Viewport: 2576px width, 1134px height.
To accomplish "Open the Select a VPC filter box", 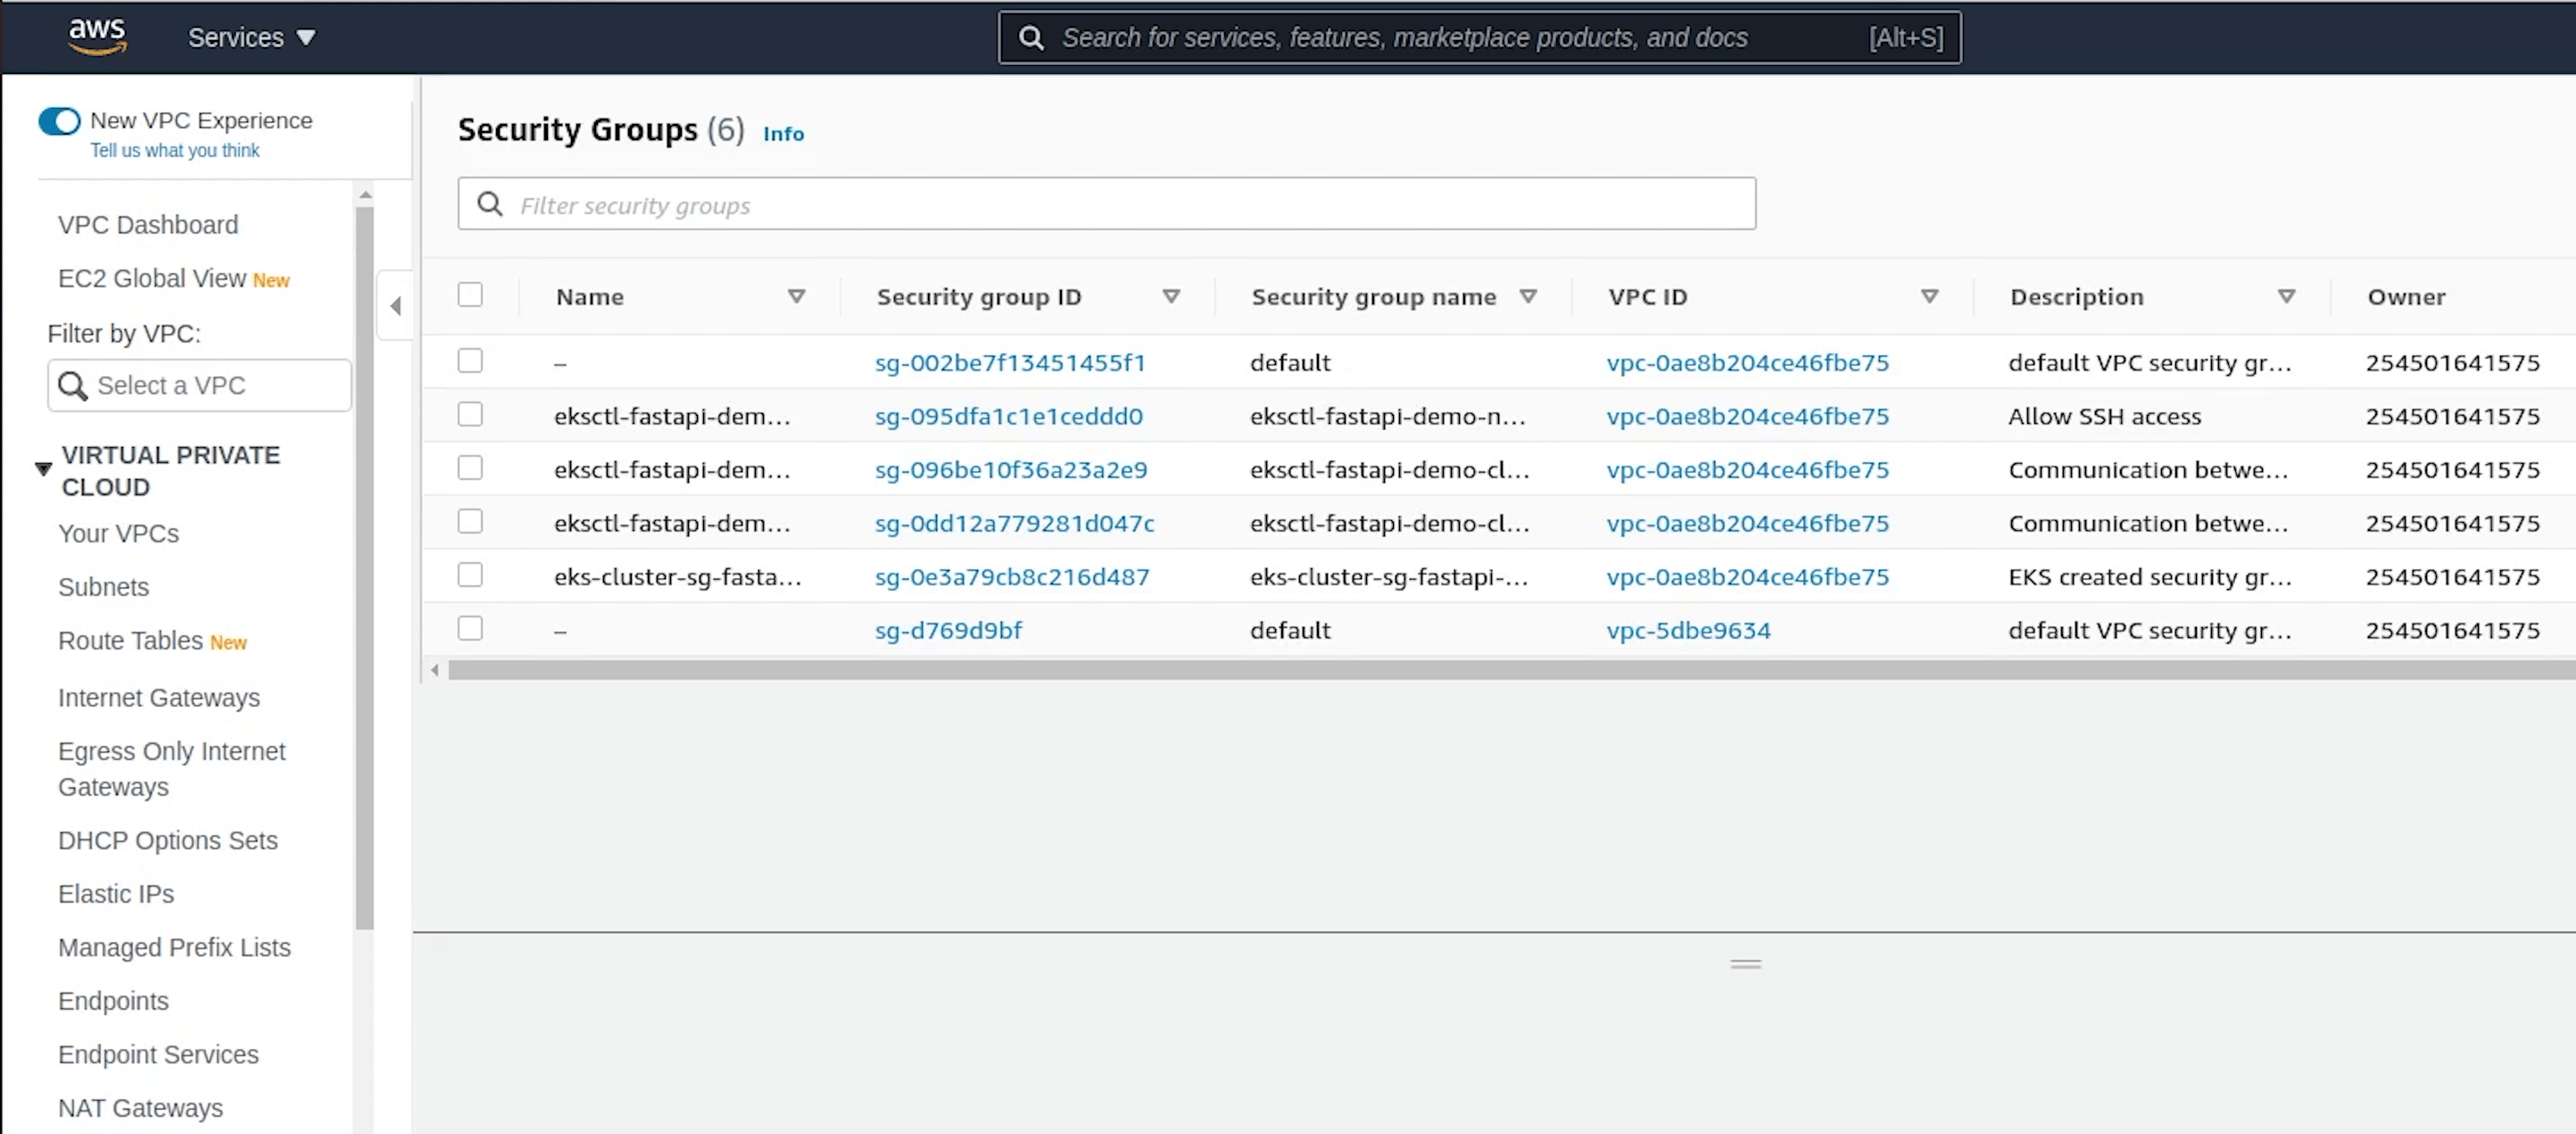I will [200, 386].
